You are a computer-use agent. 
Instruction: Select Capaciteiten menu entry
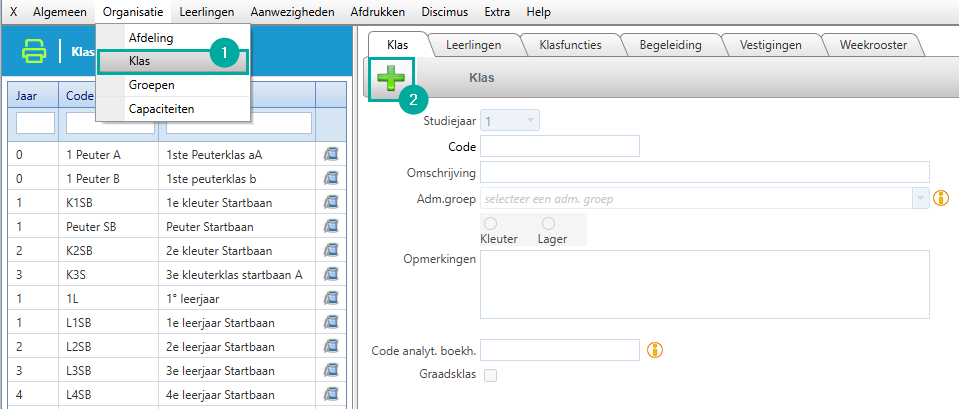161,109
